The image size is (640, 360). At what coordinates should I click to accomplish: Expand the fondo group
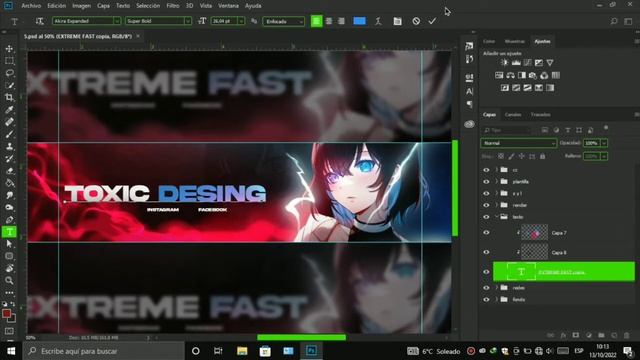pos(497,300)
